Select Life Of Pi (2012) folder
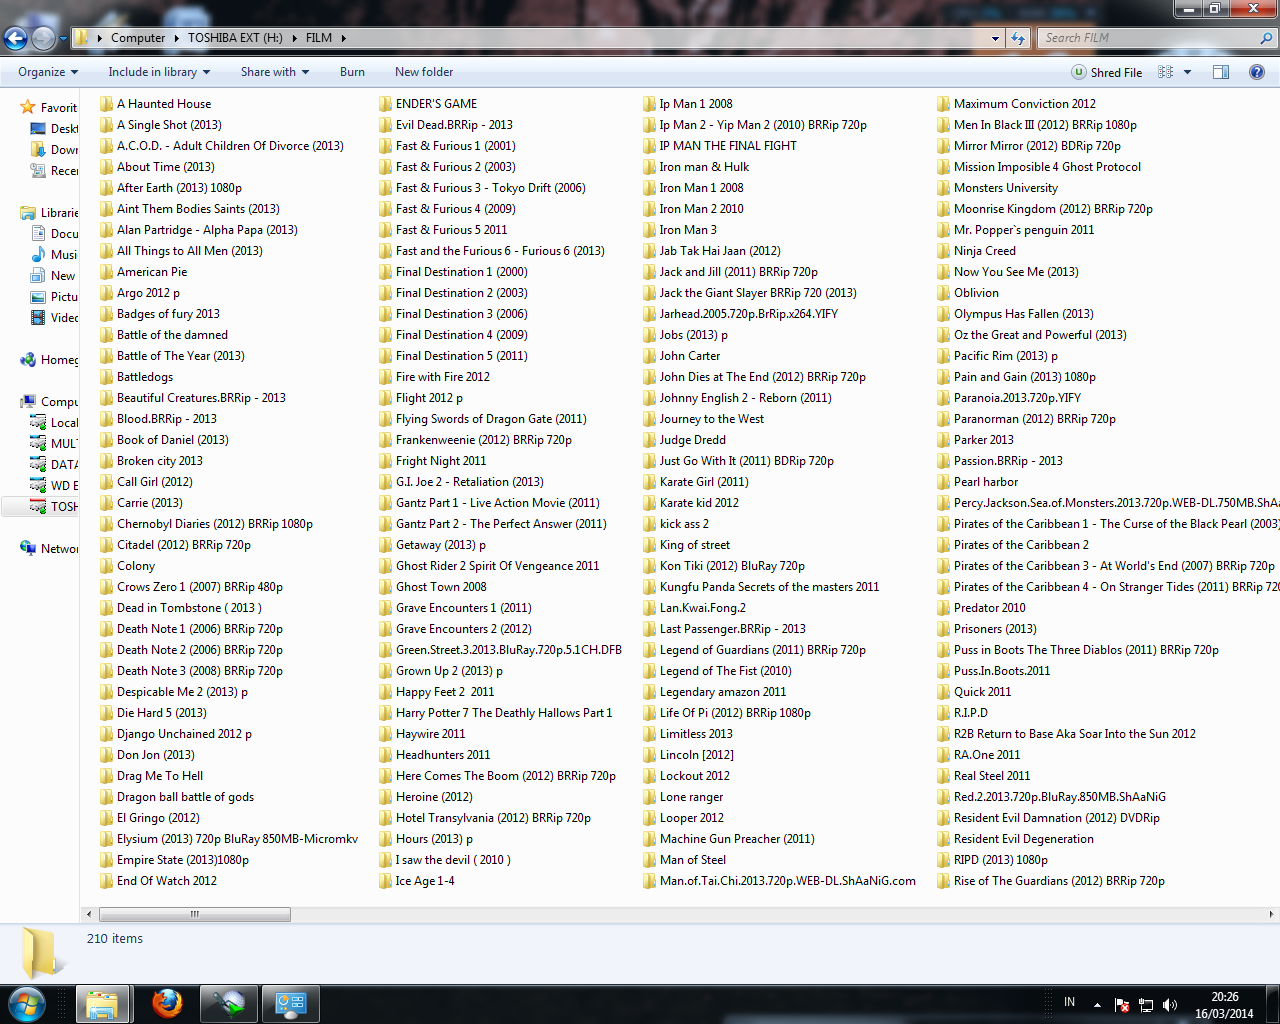The image size is (1280, 1024). pos(727,712)
